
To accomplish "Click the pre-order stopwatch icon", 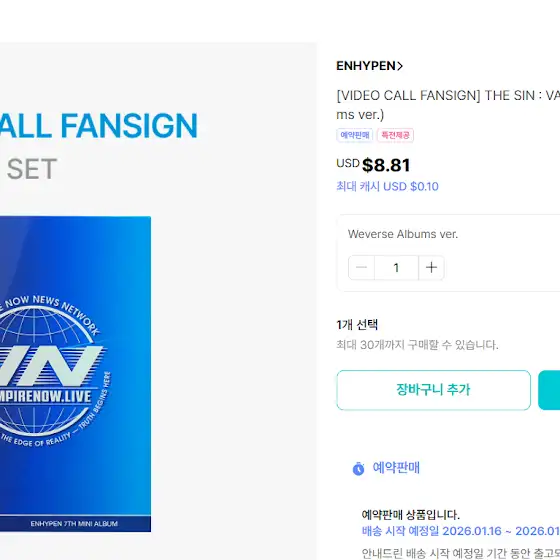I will tap(358, 469).
